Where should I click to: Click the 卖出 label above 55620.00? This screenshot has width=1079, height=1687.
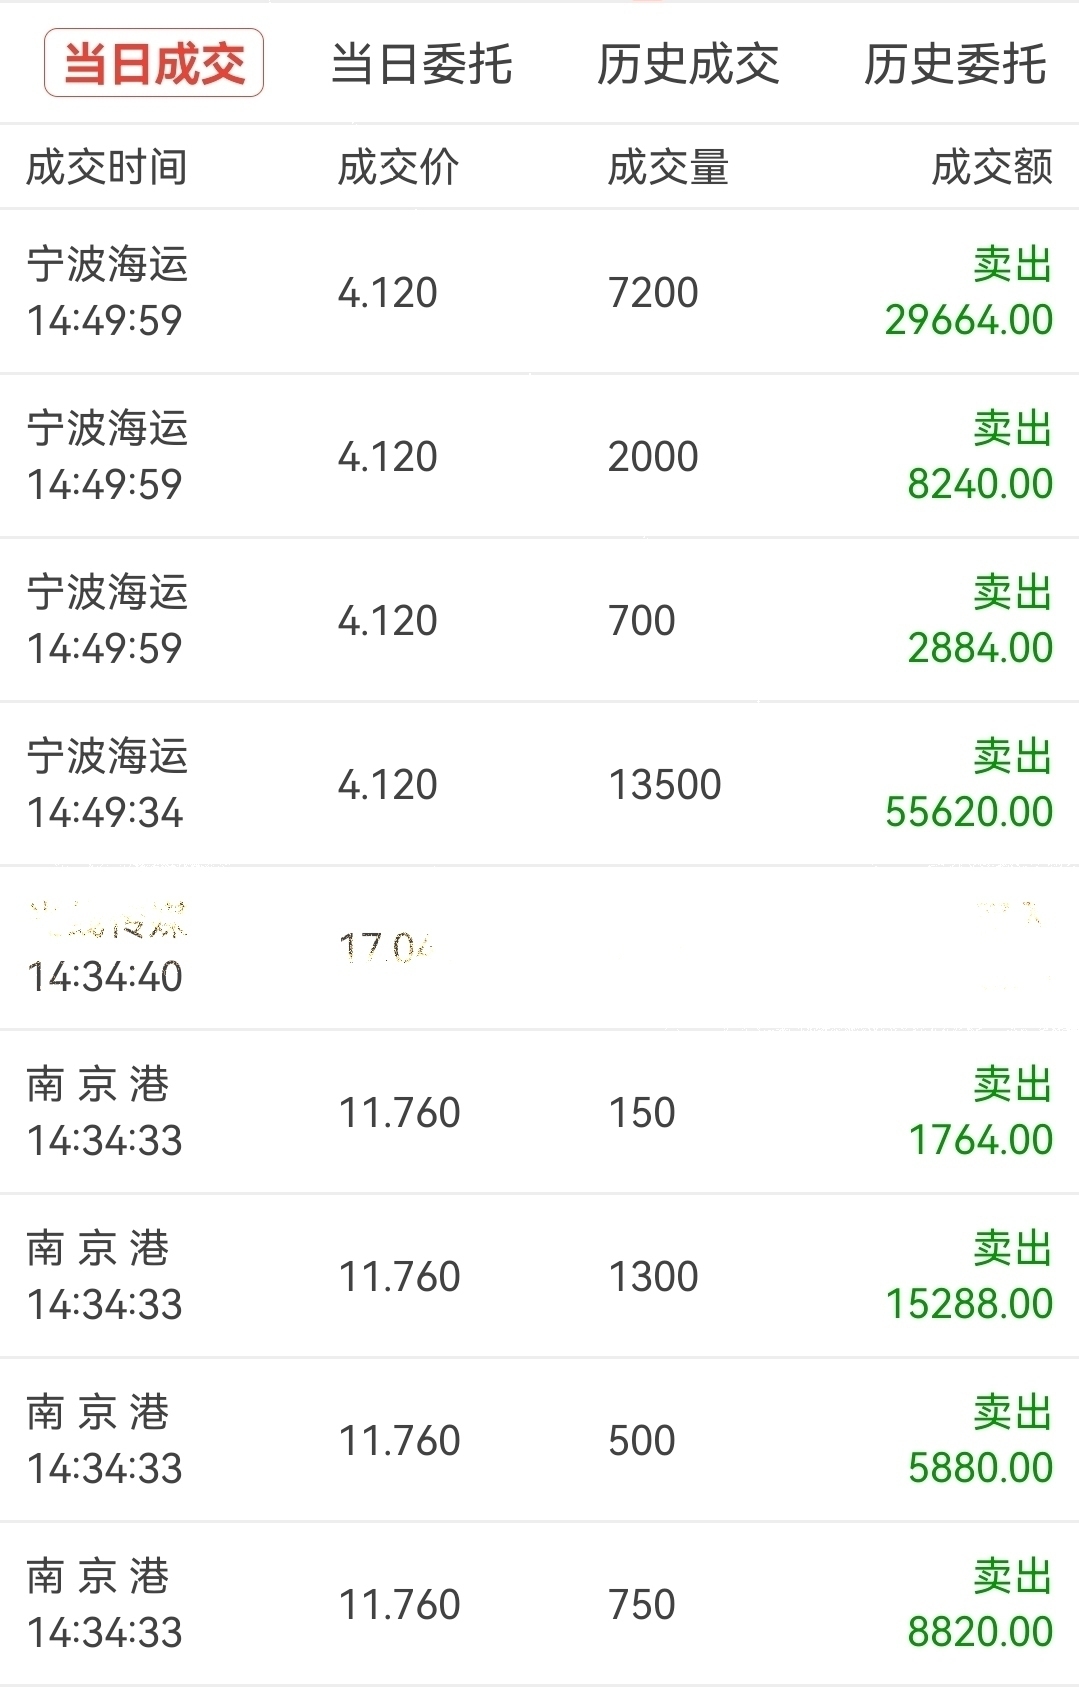tap(1012, 757)
